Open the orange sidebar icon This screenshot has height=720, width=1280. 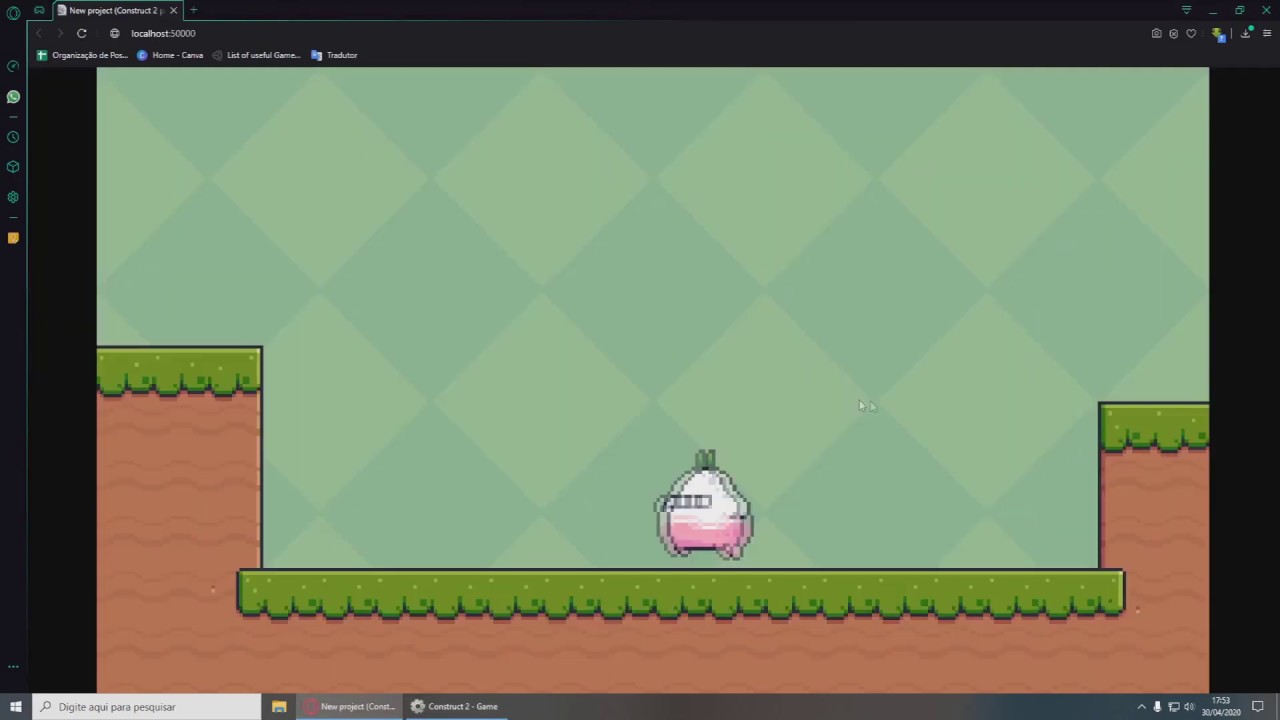click(13, 238)
